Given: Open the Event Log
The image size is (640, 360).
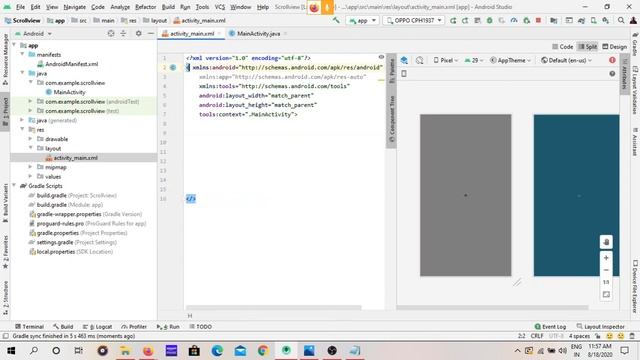Looking at the screenshot, I should pos(550,327).
